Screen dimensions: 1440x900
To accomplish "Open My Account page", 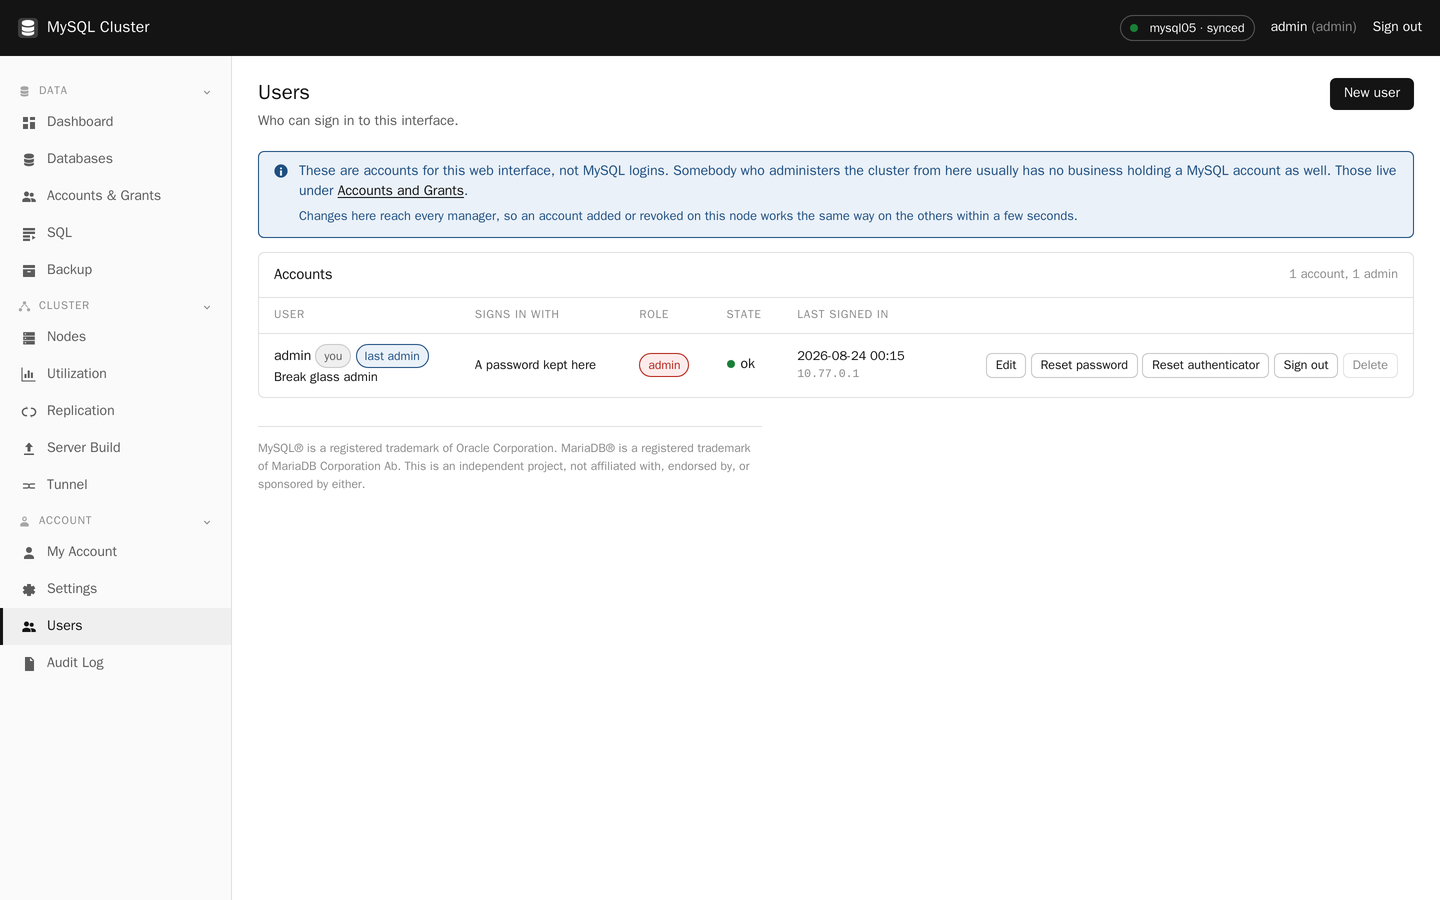I will tap(115, 552).
